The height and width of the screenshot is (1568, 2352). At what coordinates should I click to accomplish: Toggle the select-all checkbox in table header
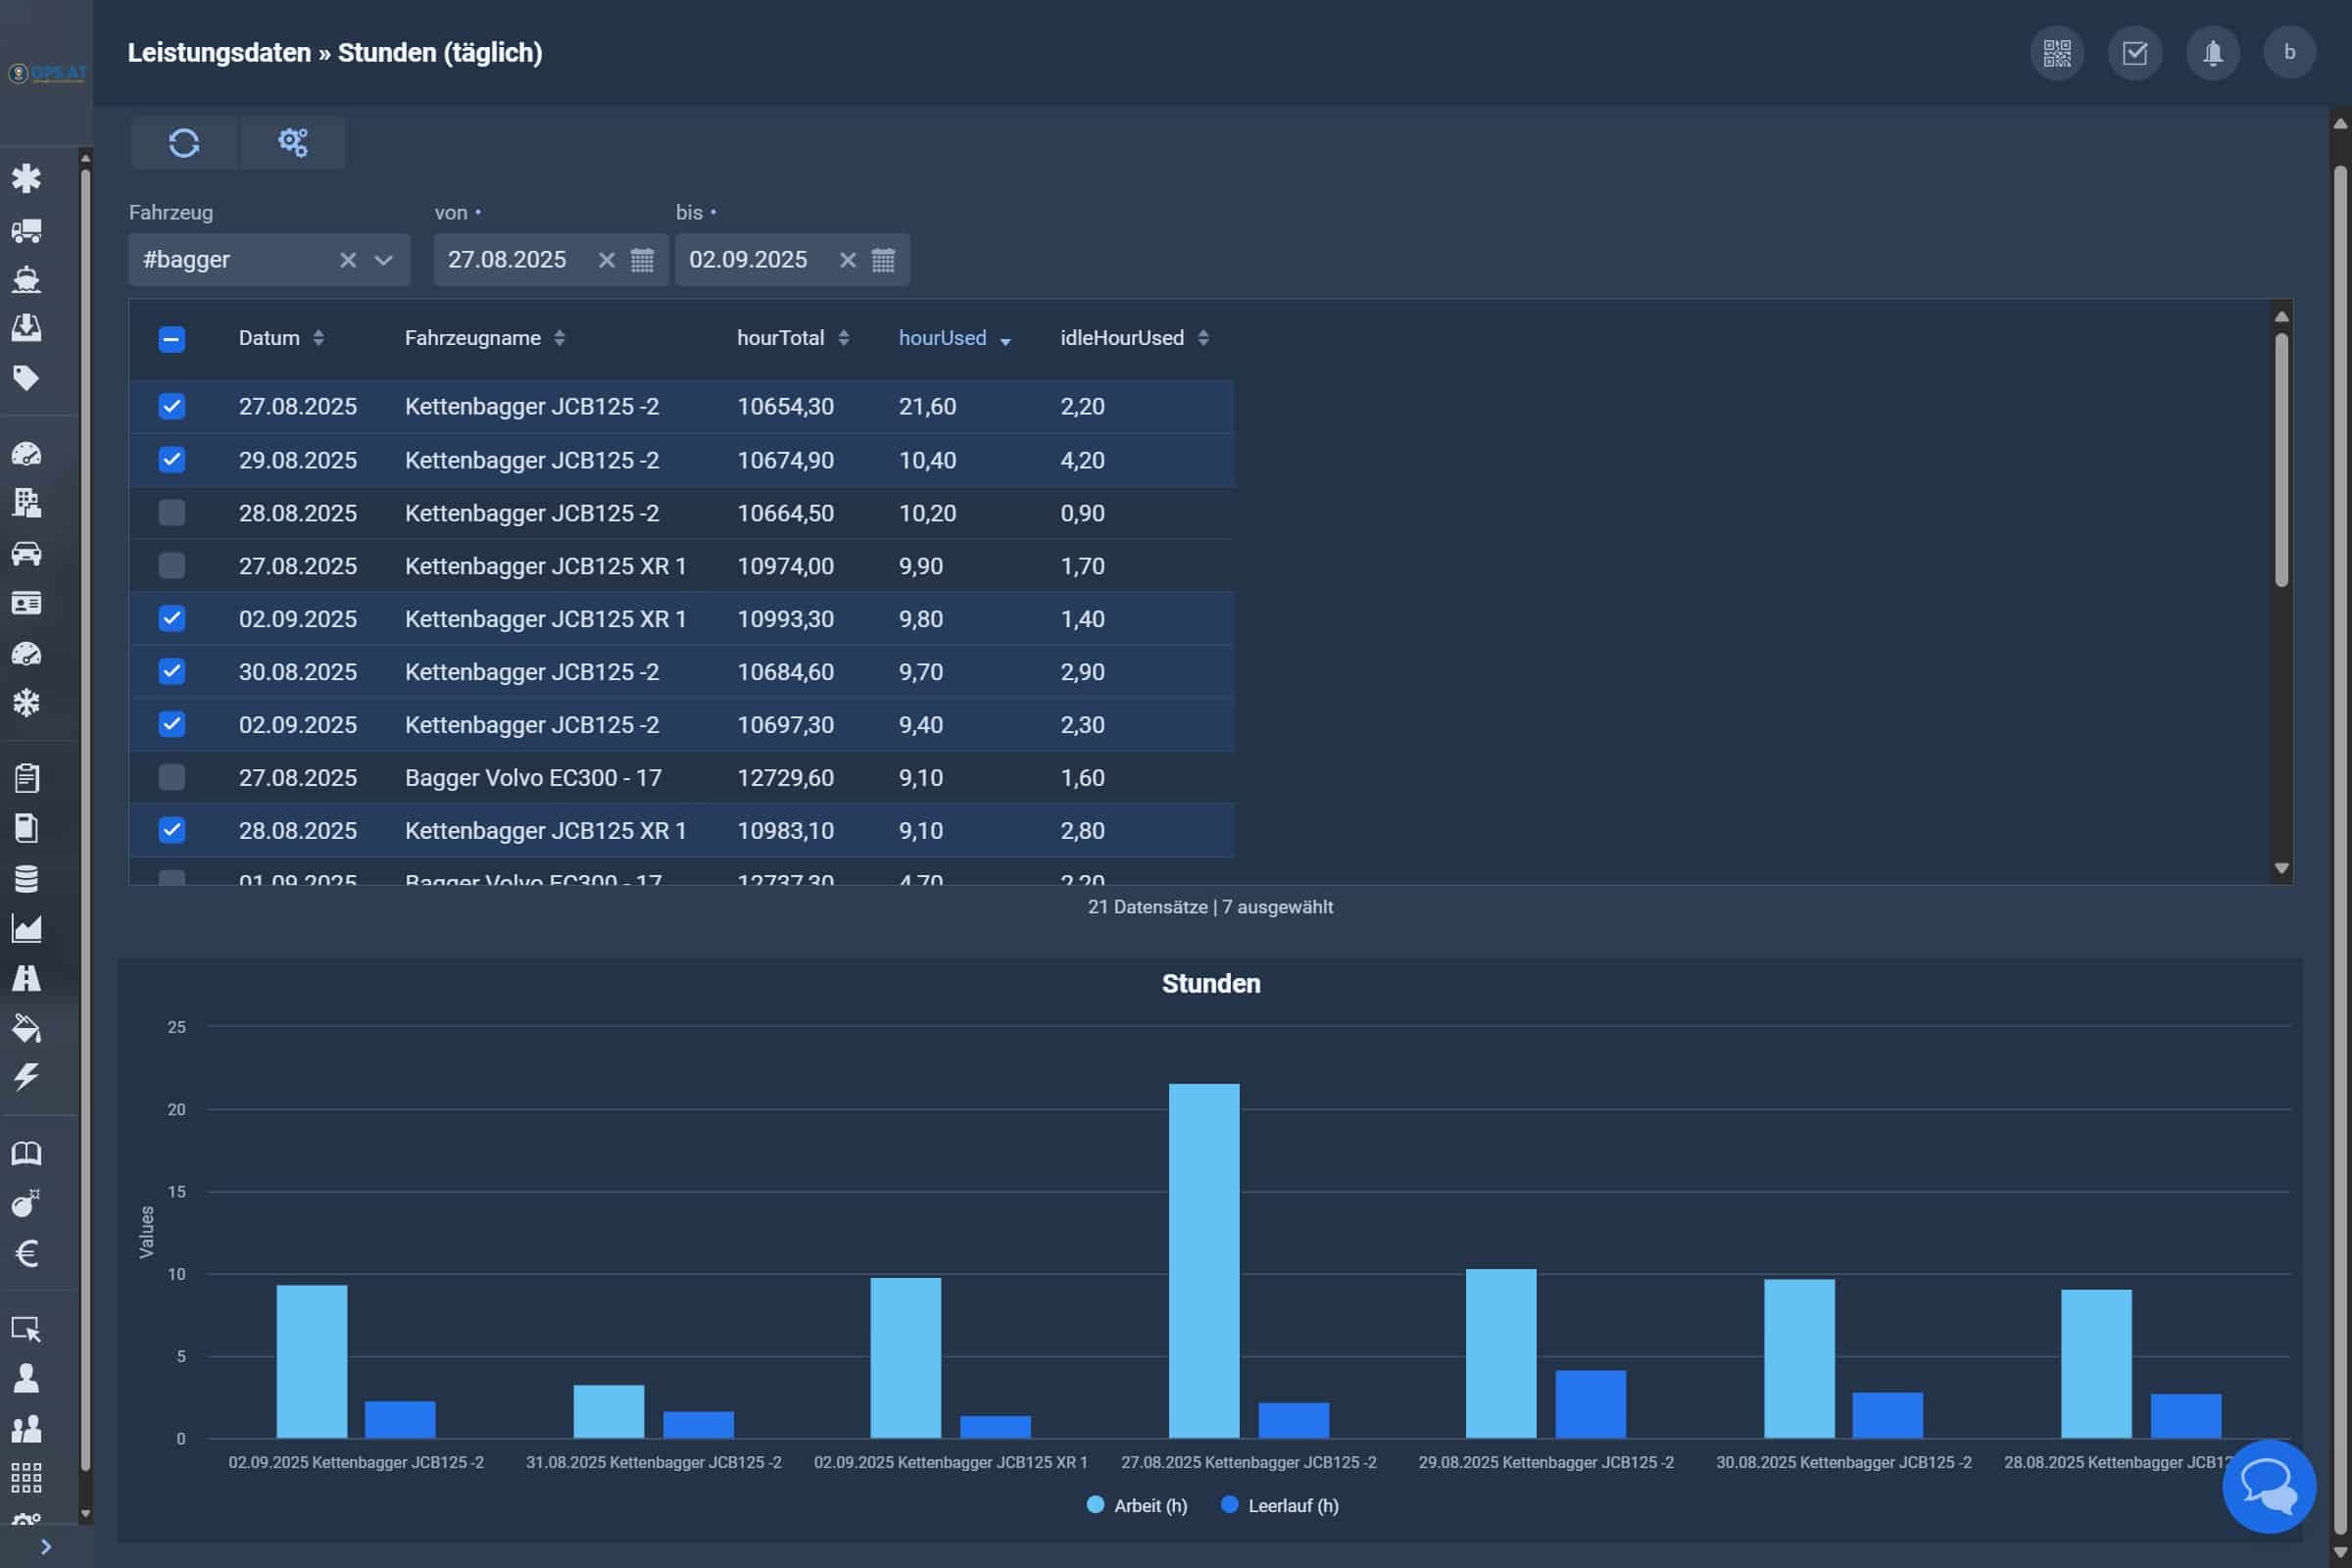[172, 339]
